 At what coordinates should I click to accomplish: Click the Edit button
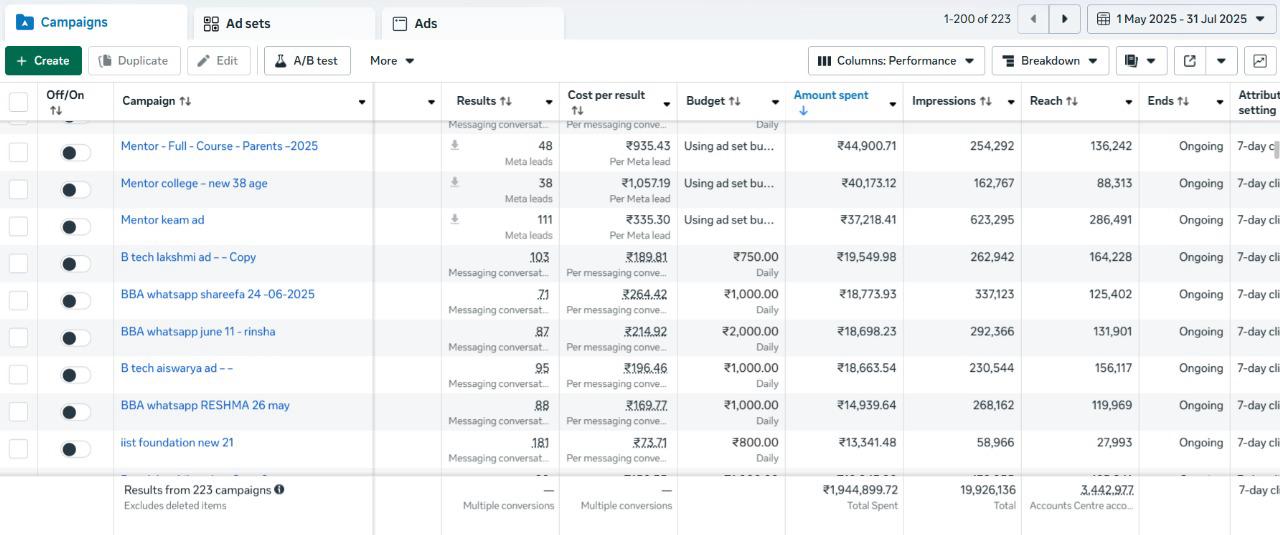tap(218, 61)
